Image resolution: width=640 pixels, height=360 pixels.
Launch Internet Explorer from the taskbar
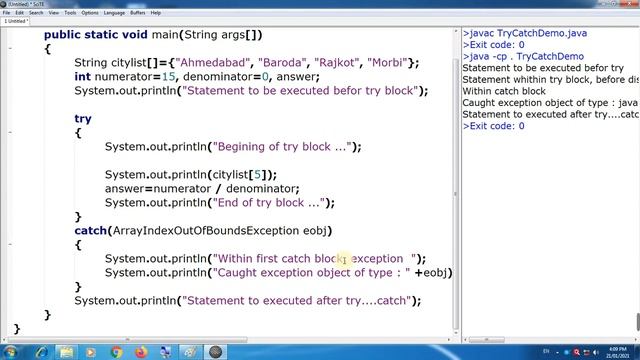tap(41, 352)
